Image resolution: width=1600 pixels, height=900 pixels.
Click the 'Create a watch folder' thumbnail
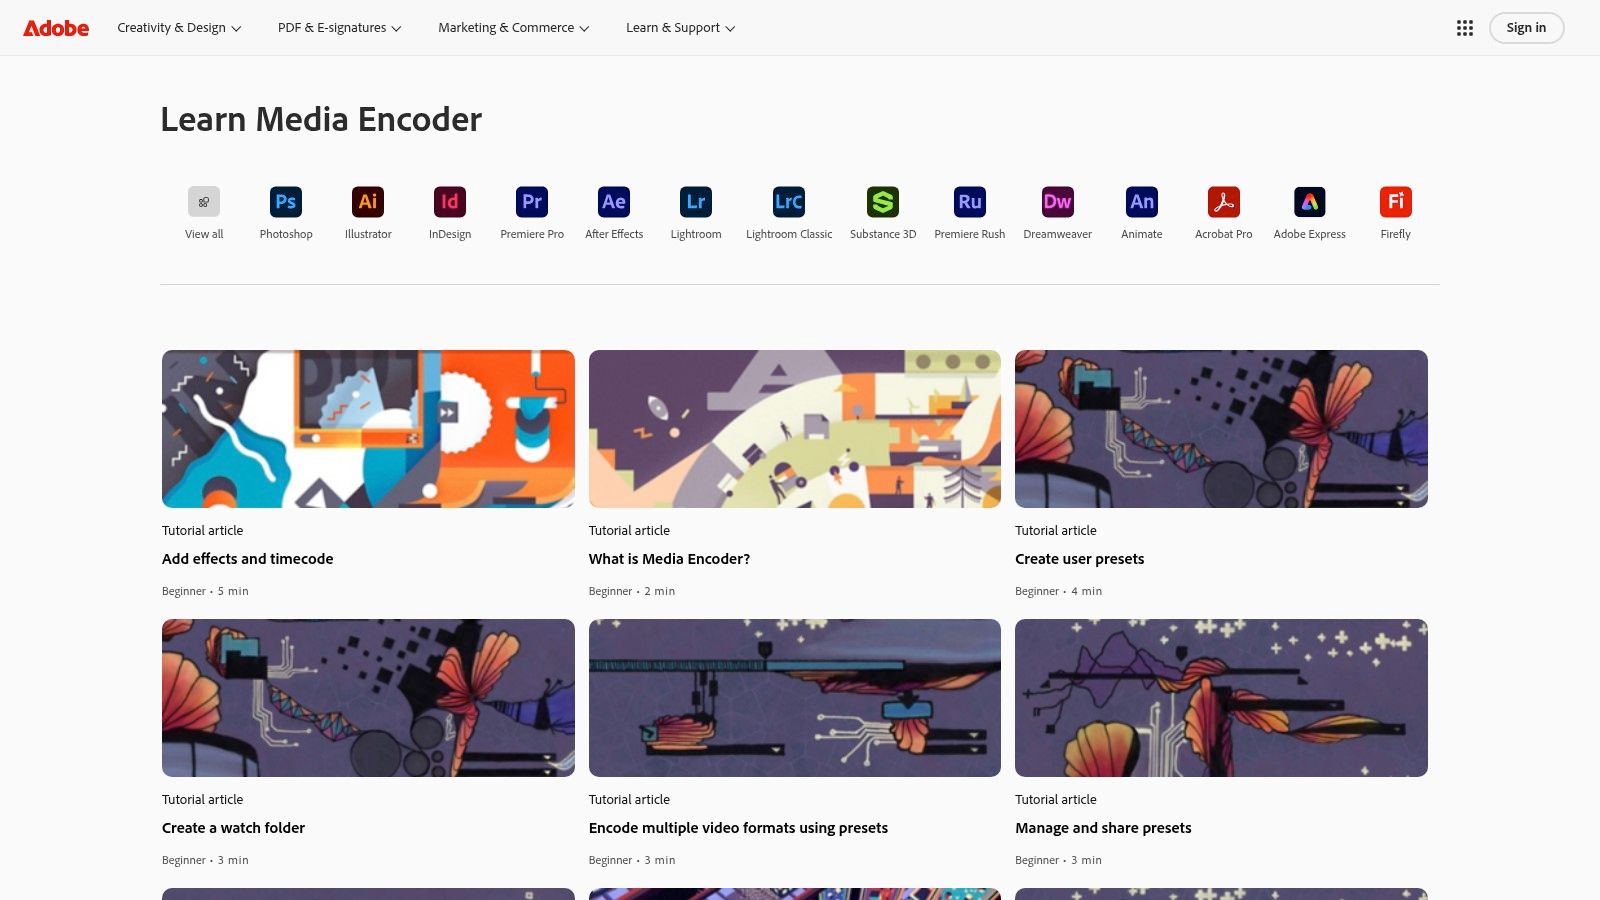point(367,697)
